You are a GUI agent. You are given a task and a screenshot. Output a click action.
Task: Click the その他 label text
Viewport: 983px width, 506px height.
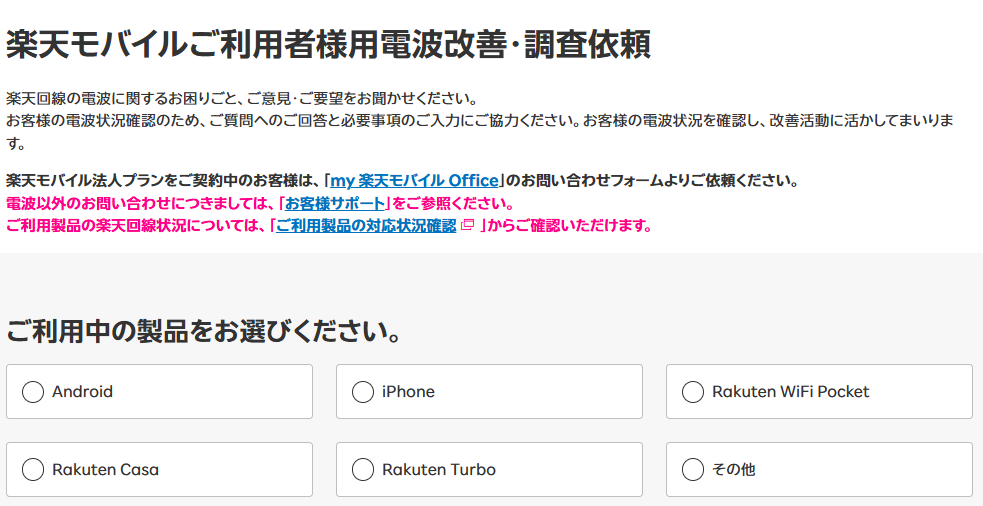click(x=733, y=470)
